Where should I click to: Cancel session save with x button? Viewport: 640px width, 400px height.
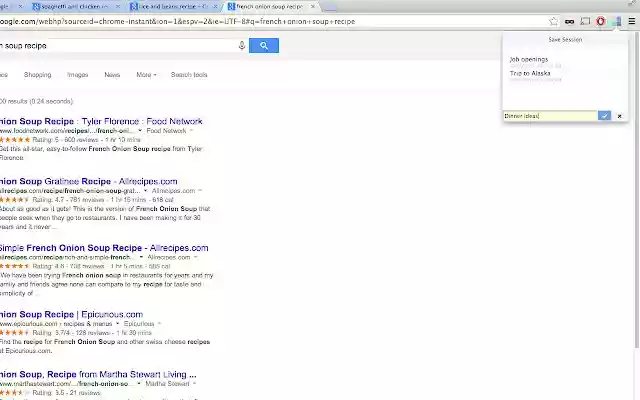point(620,116)
